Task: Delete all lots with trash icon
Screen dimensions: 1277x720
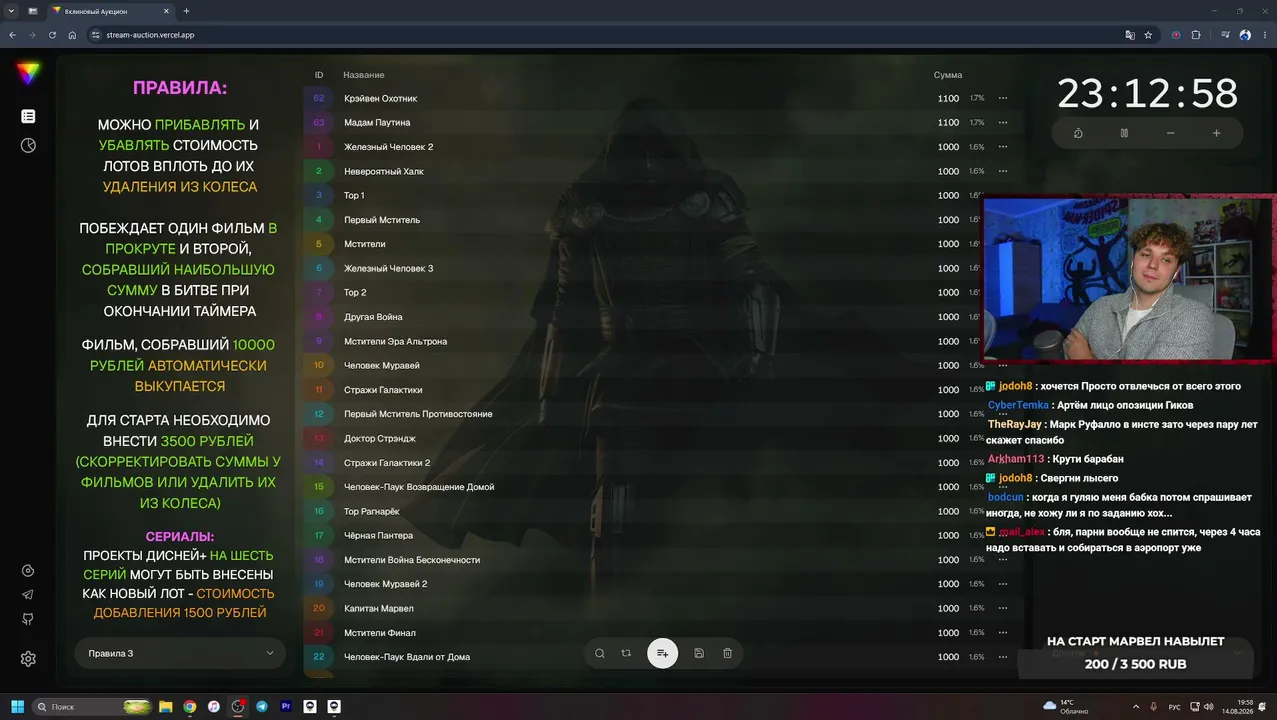Action: (x=727, y=653)
